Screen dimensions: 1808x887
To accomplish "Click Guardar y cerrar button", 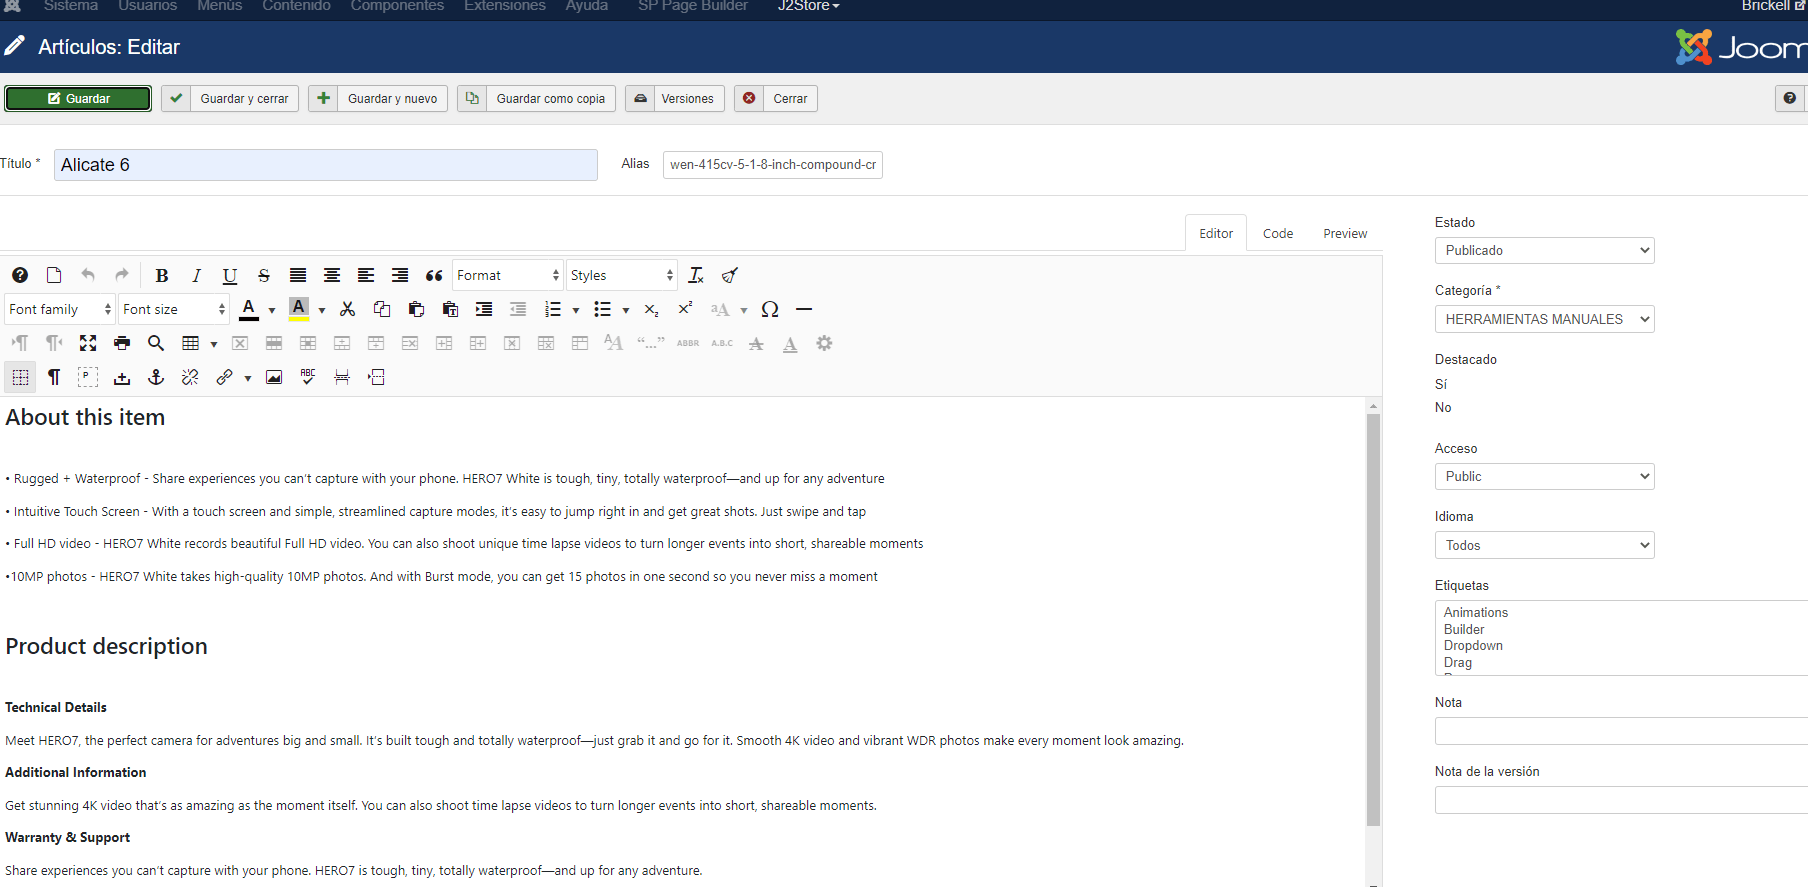I will (x=230, y=98).
